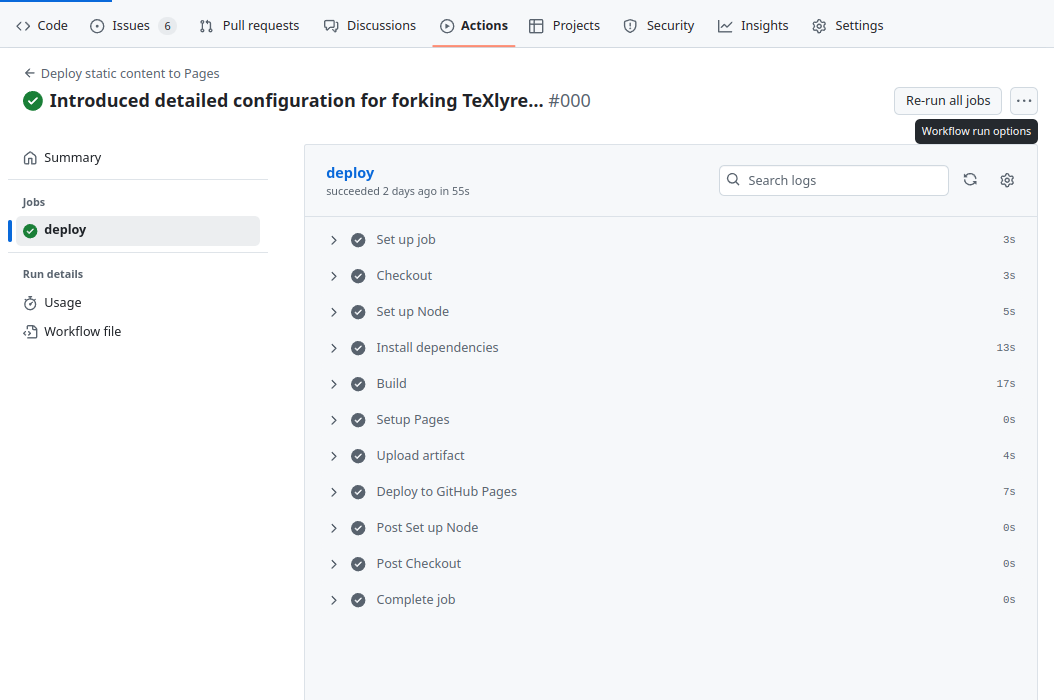Expand the Upload artifact step chevron
This screenshot has width=1054, height=700.
pyautogui.click(x=334, y=456)
